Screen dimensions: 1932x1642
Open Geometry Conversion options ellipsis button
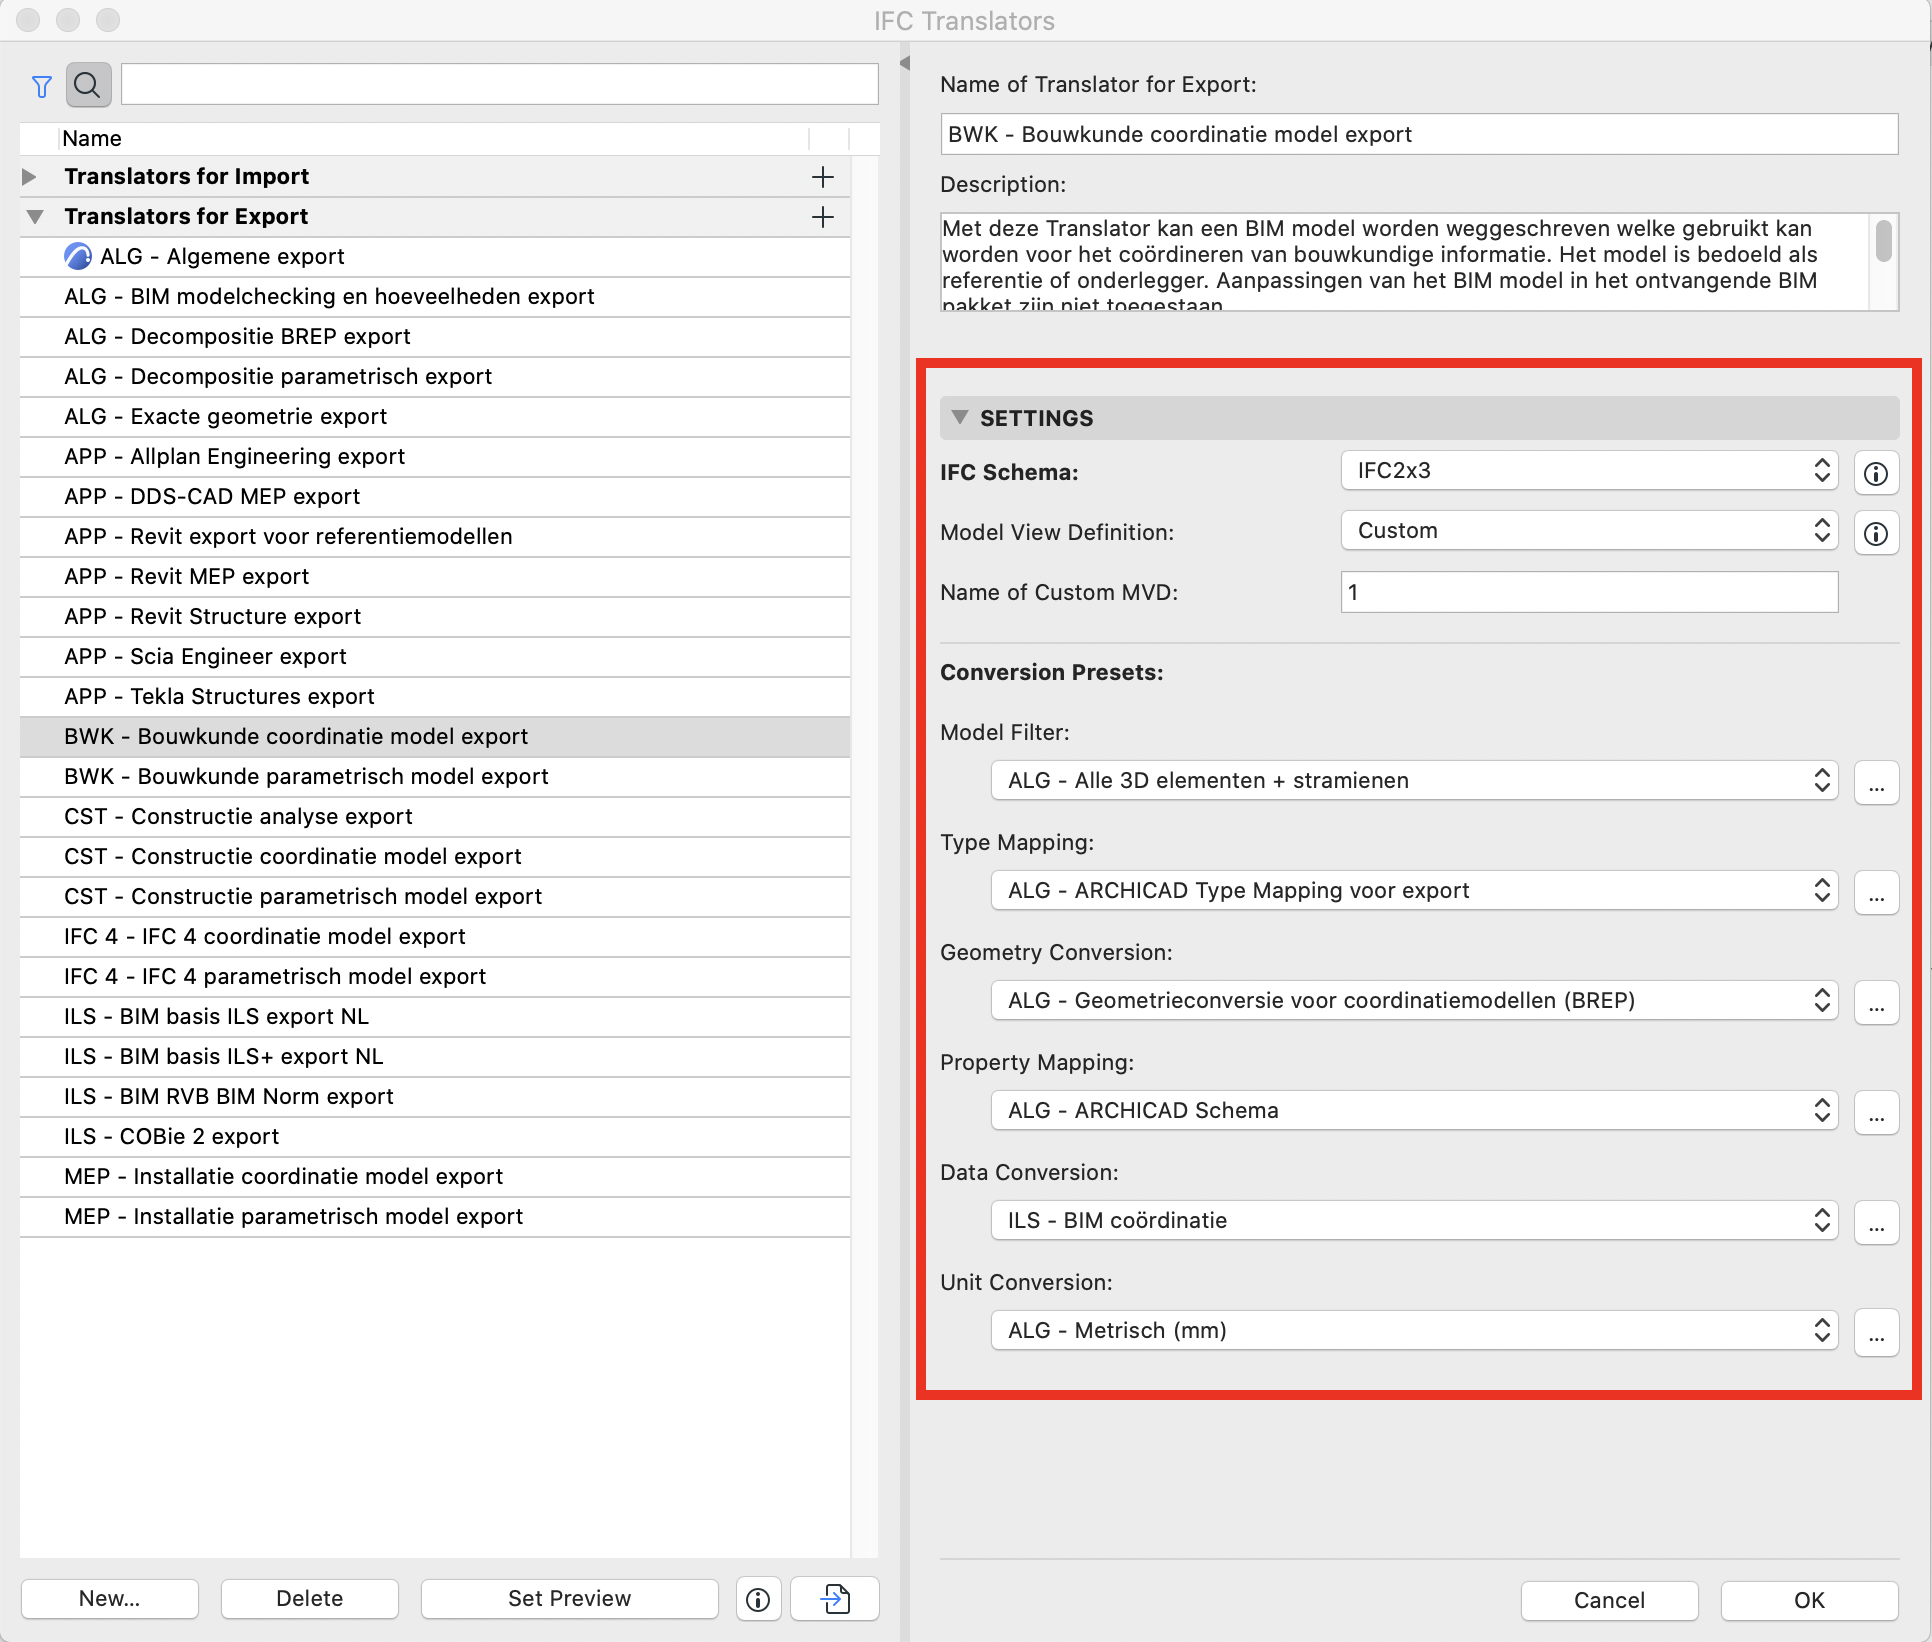tap(1876, 1002)
